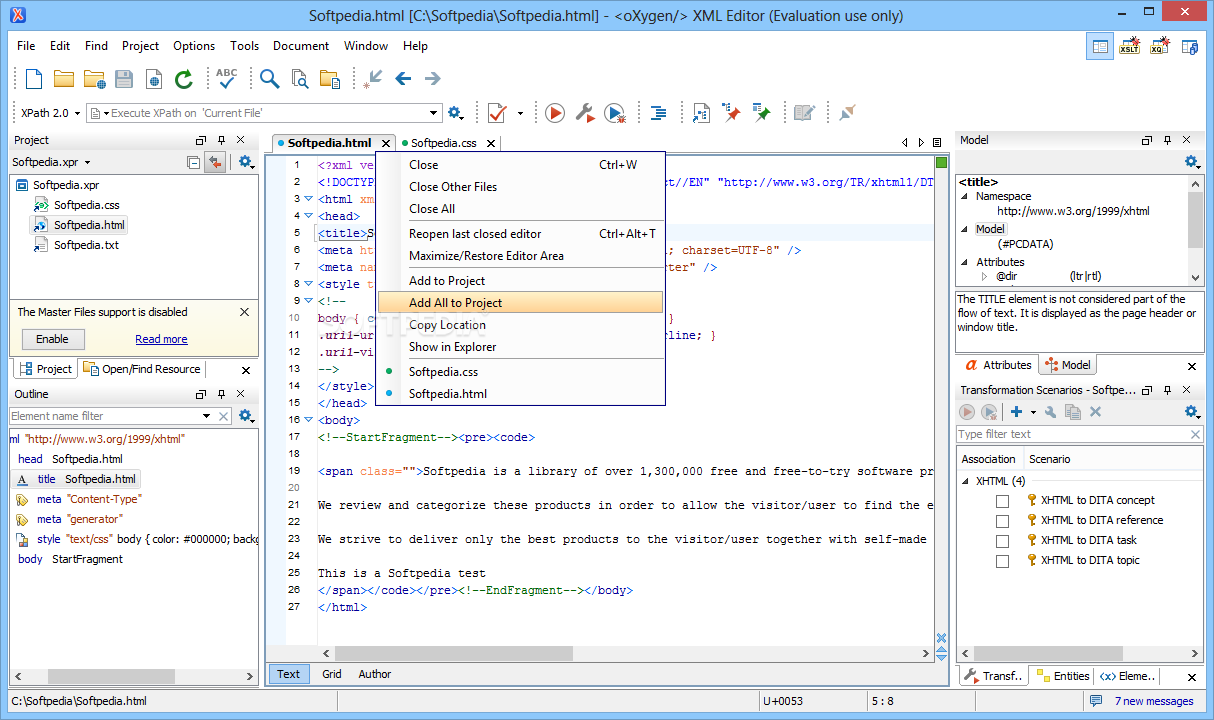Open a file with the yellow folder icon
The image size is (1214, 720).
[64, 79]
